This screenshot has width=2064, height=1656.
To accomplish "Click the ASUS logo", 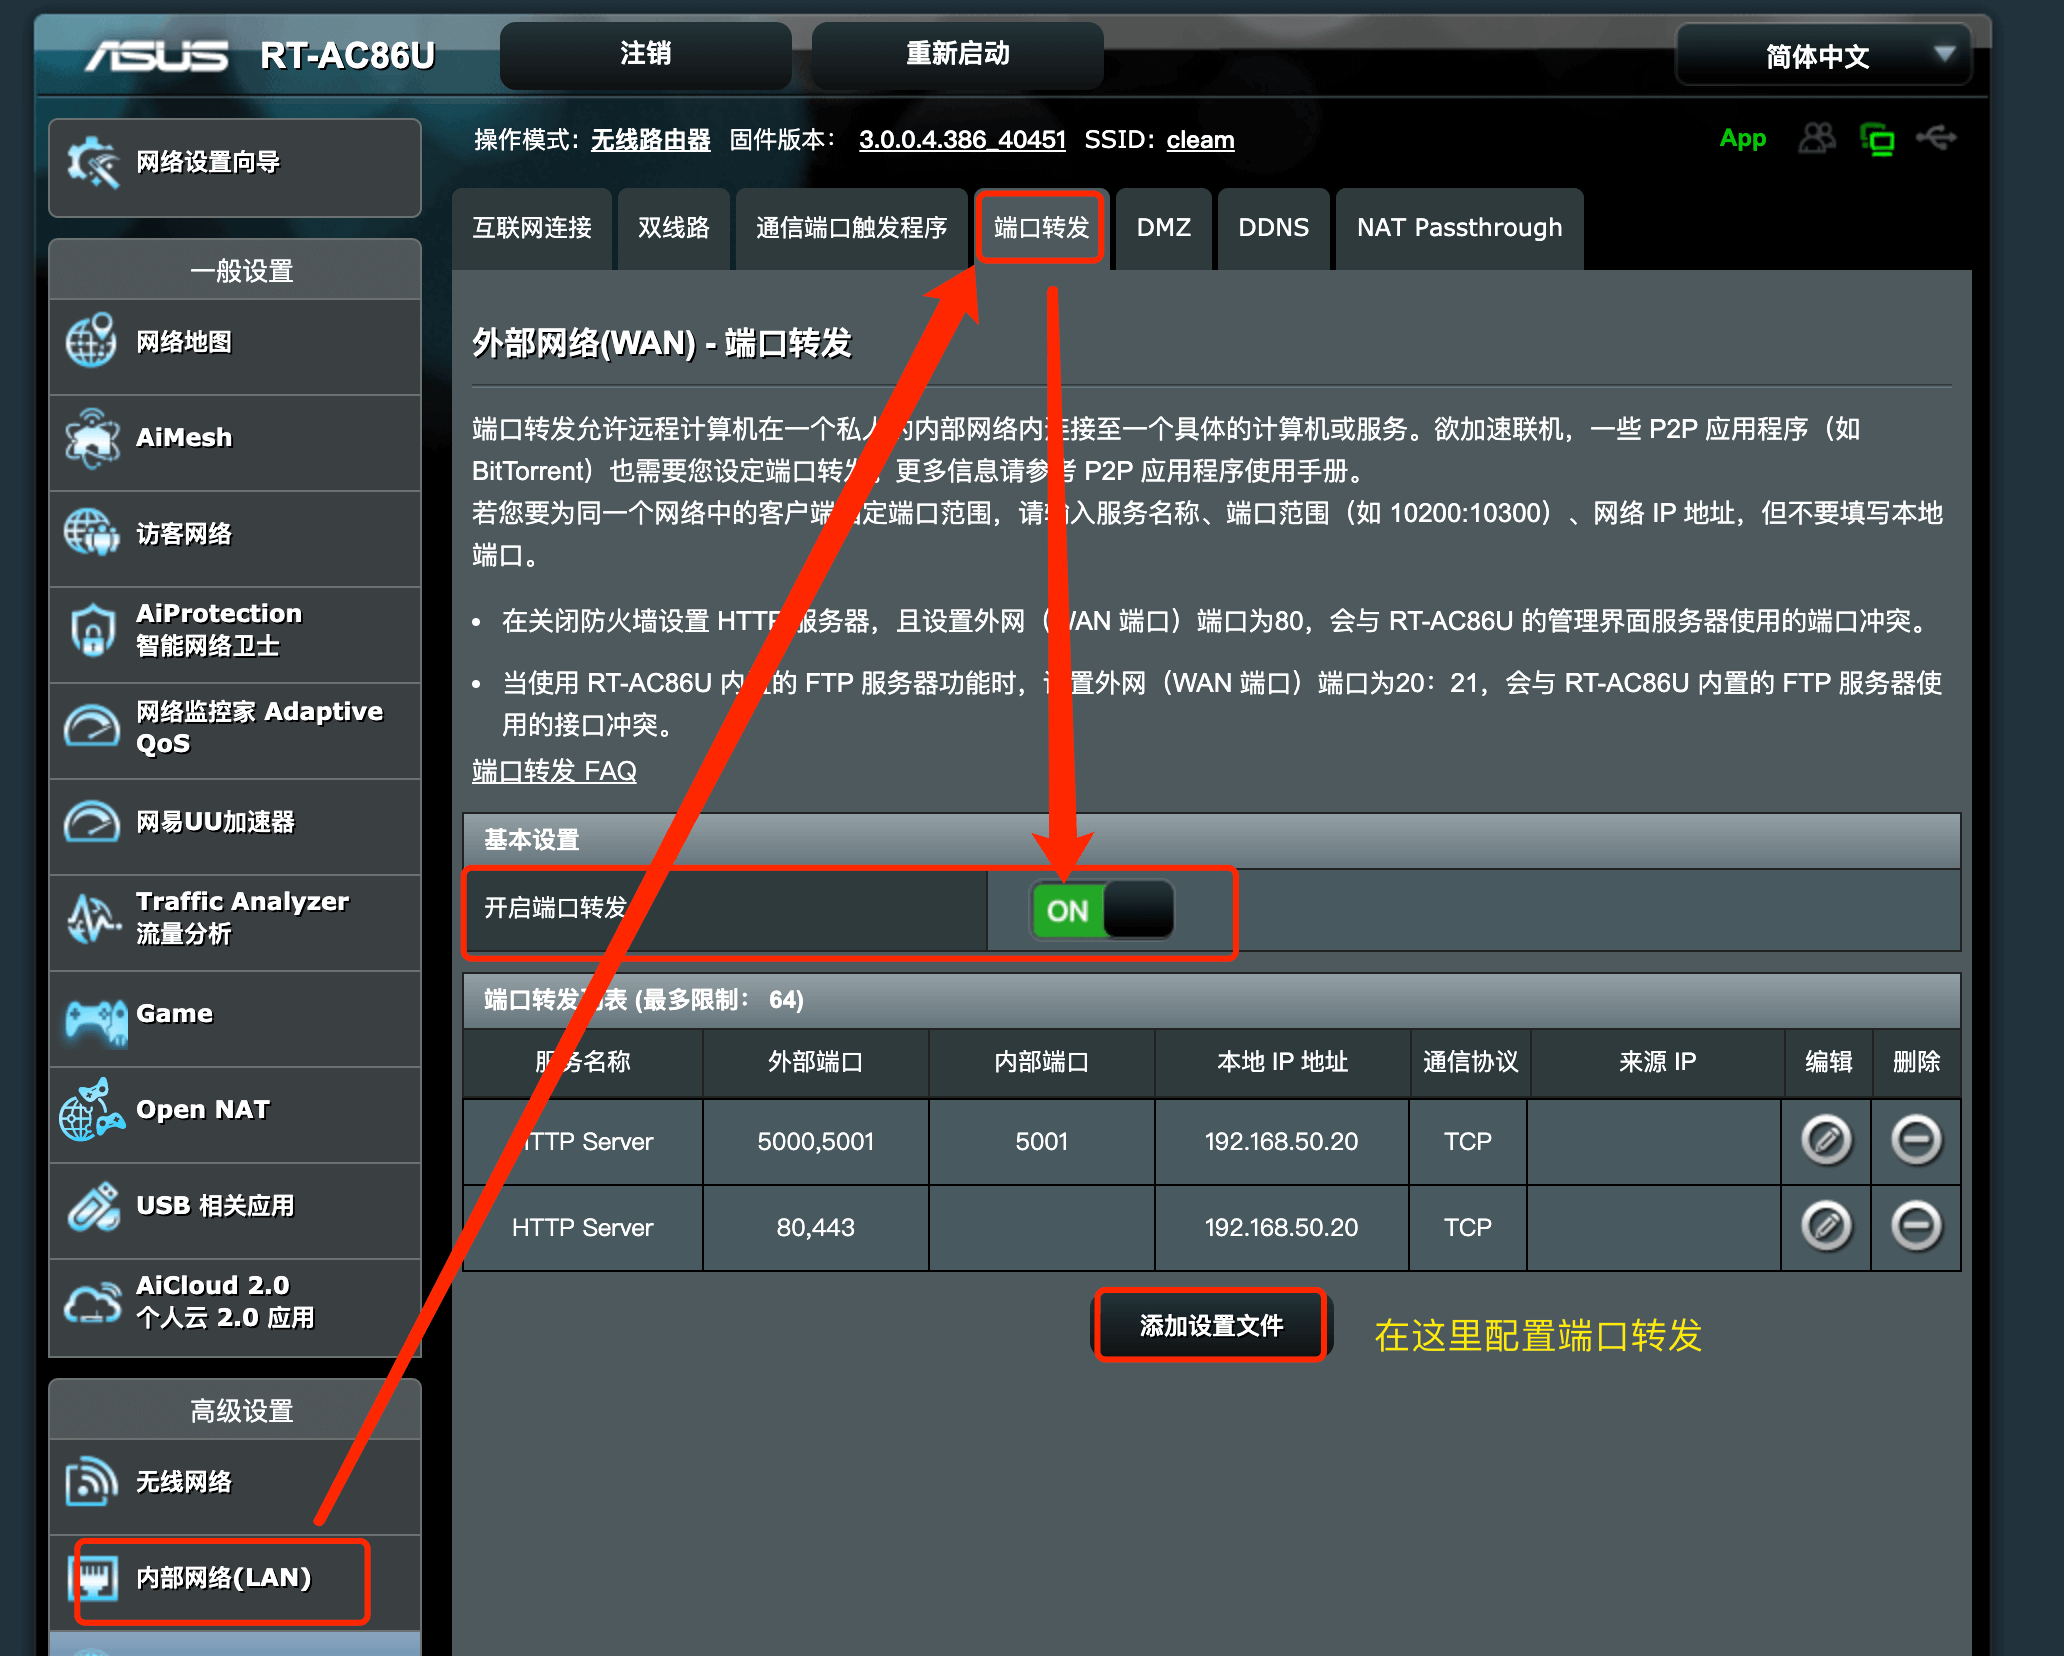I will pyautogui.click(x=156, y=55).
